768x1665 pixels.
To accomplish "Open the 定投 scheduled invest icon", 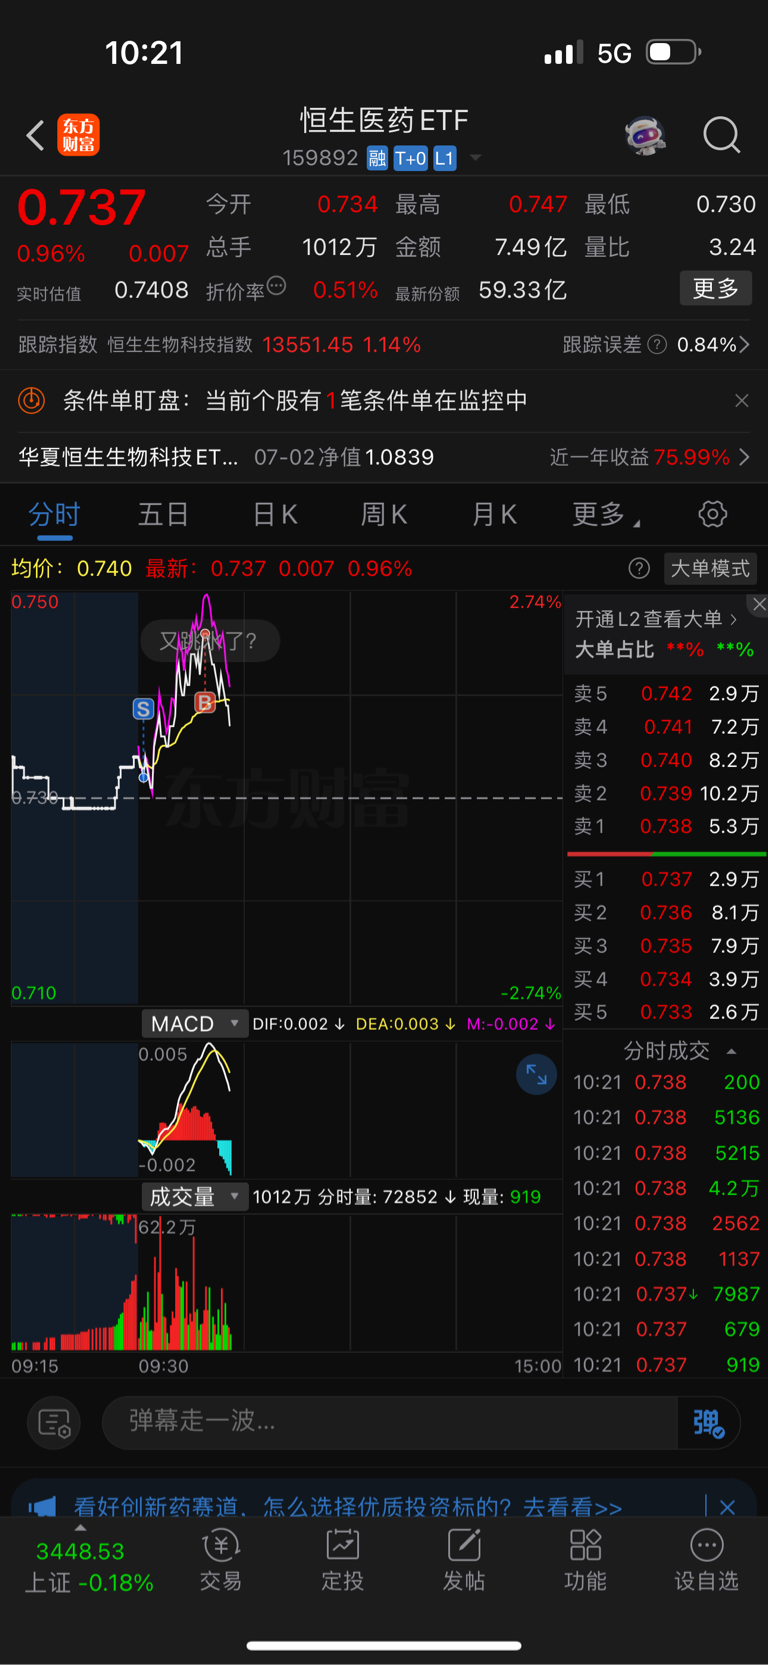I will tap(343, 1560).
